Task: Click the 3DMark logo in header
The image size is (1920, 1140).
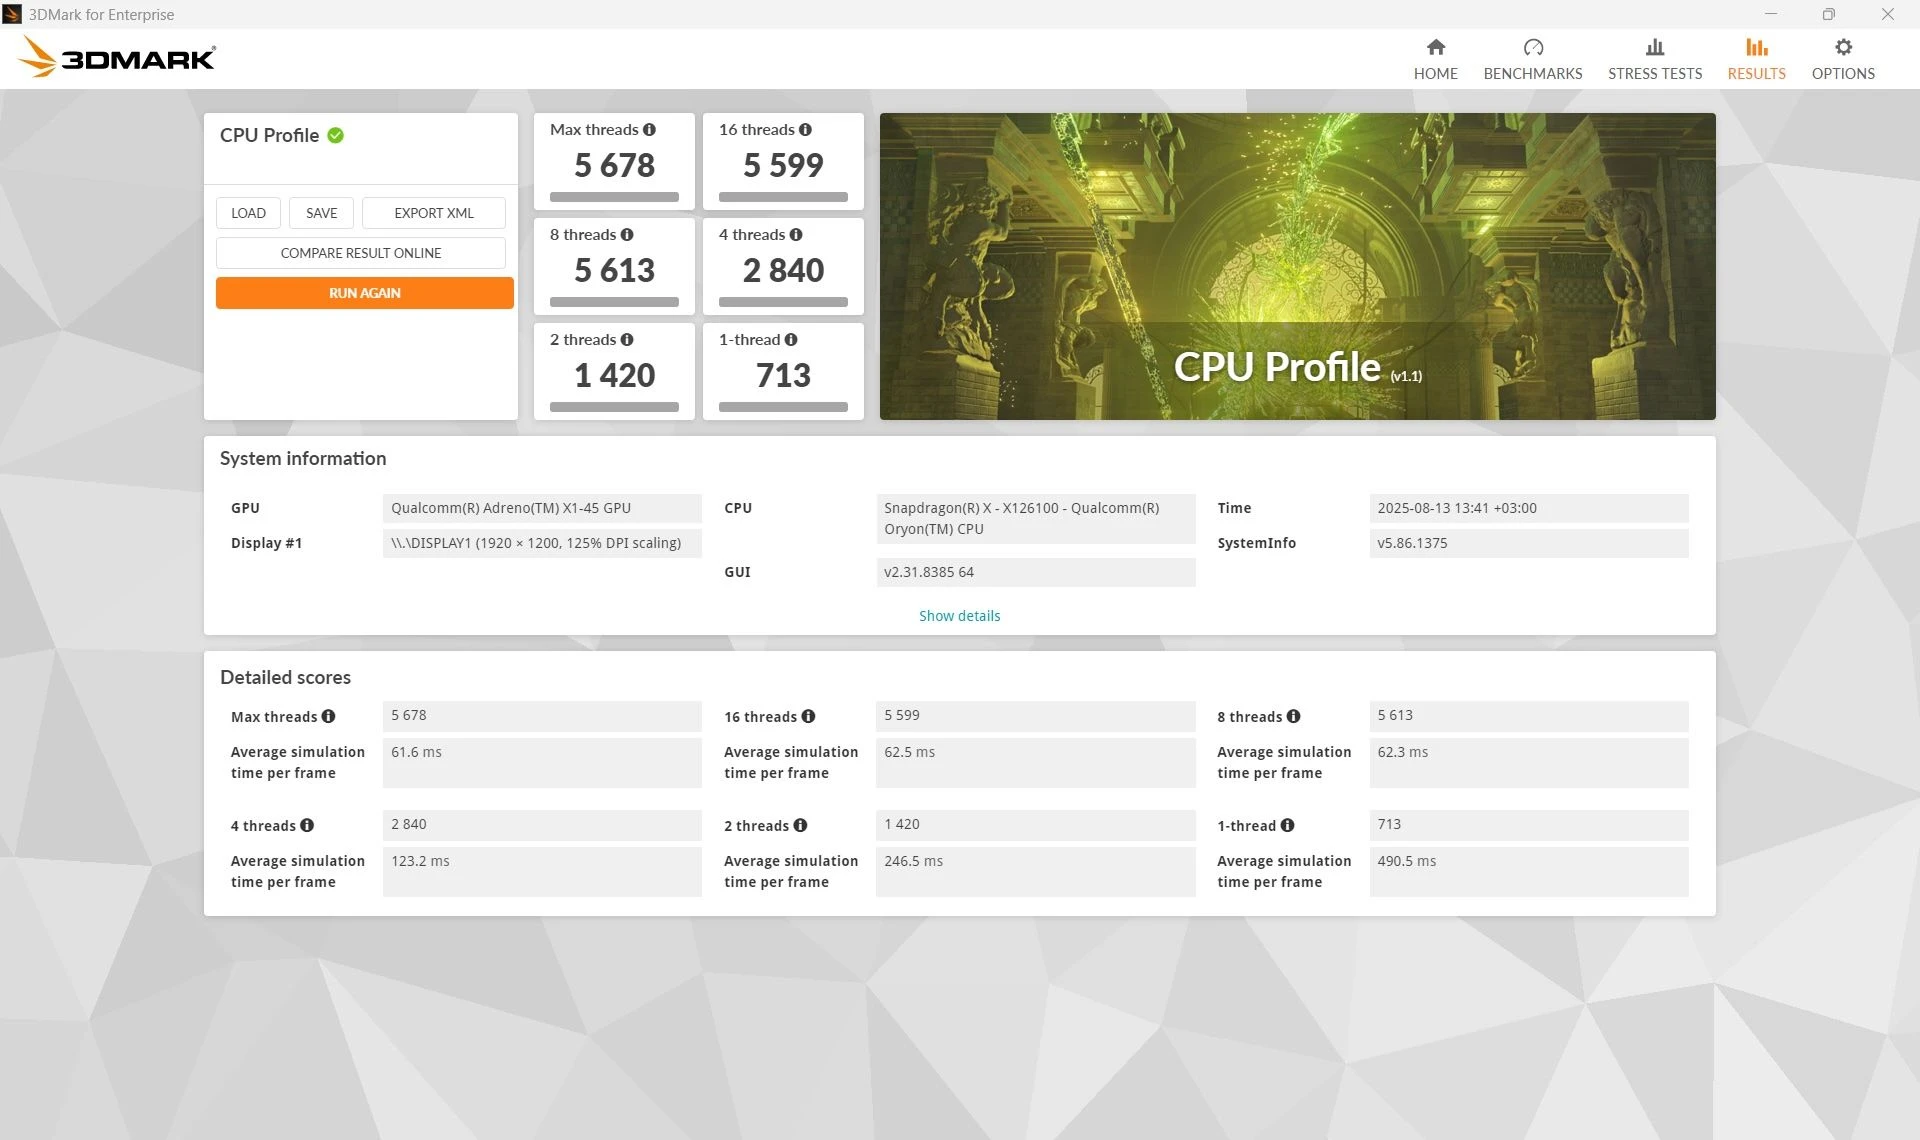Action: tap(117, 57)
